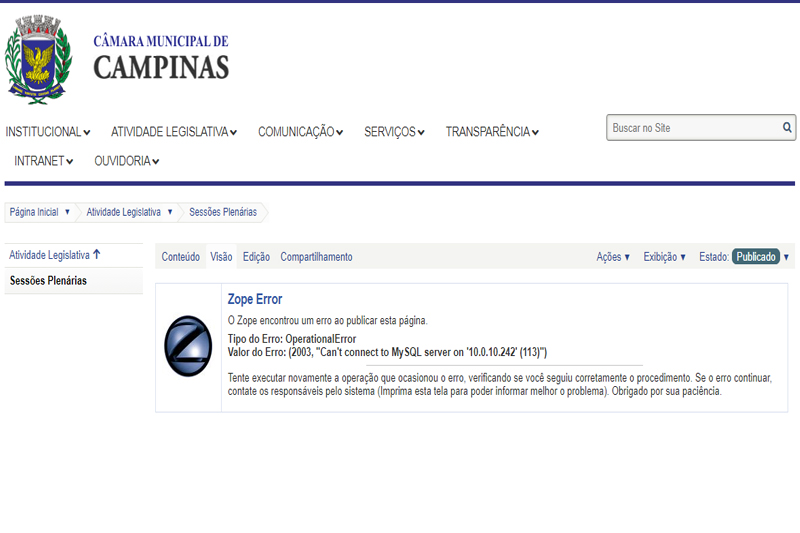Expand the Transparência menu
Screen dimensions: 800x533
(x=492, y=132)
